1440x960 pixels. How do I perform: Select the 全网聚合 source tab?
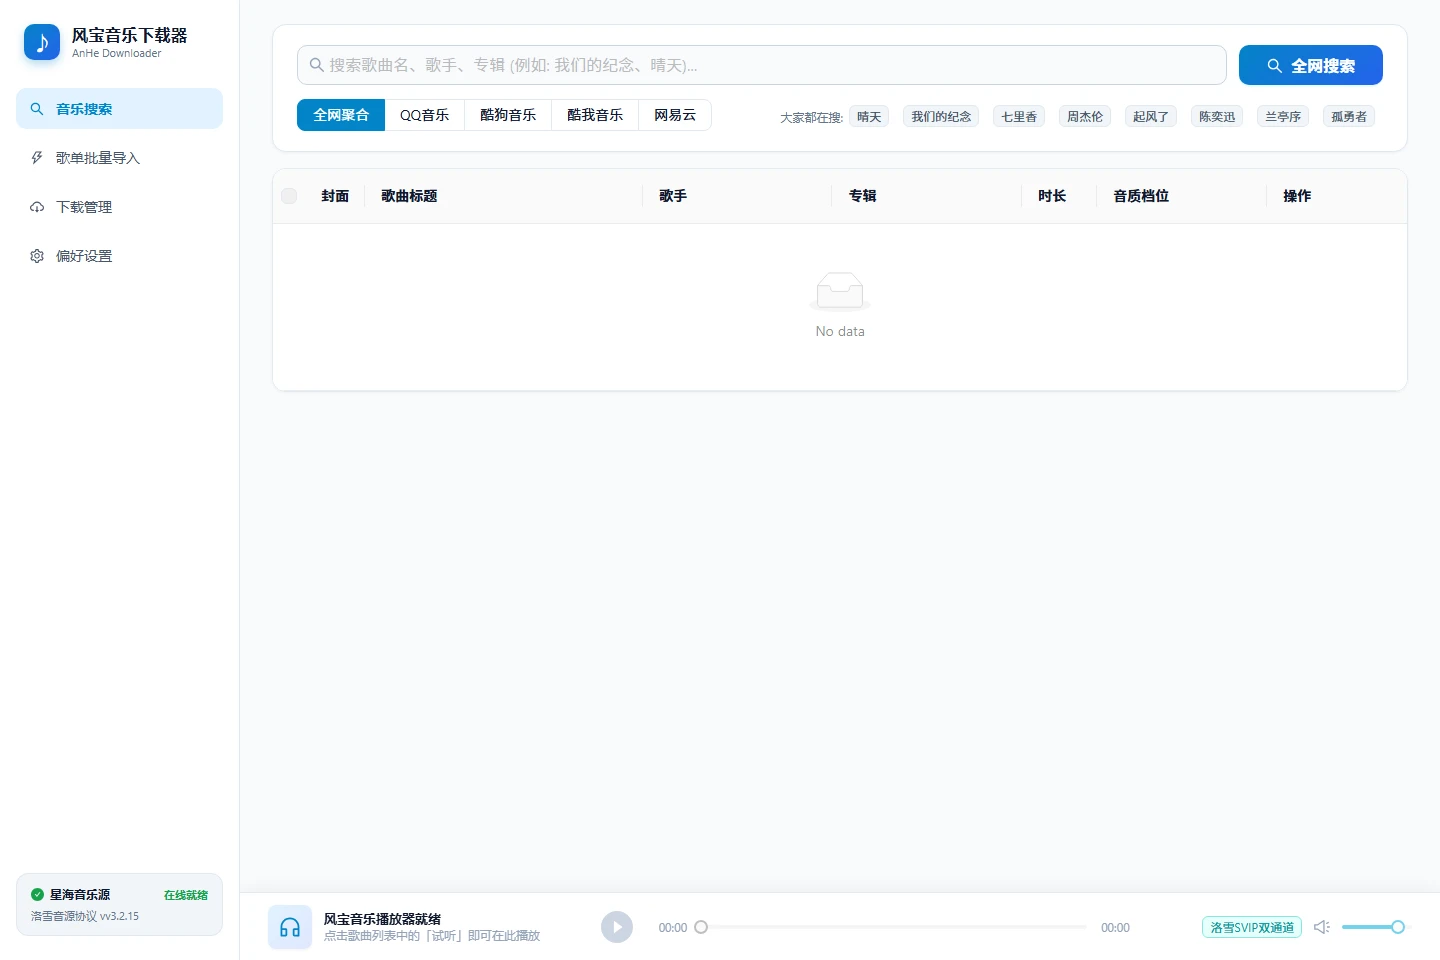pos(341,115)
